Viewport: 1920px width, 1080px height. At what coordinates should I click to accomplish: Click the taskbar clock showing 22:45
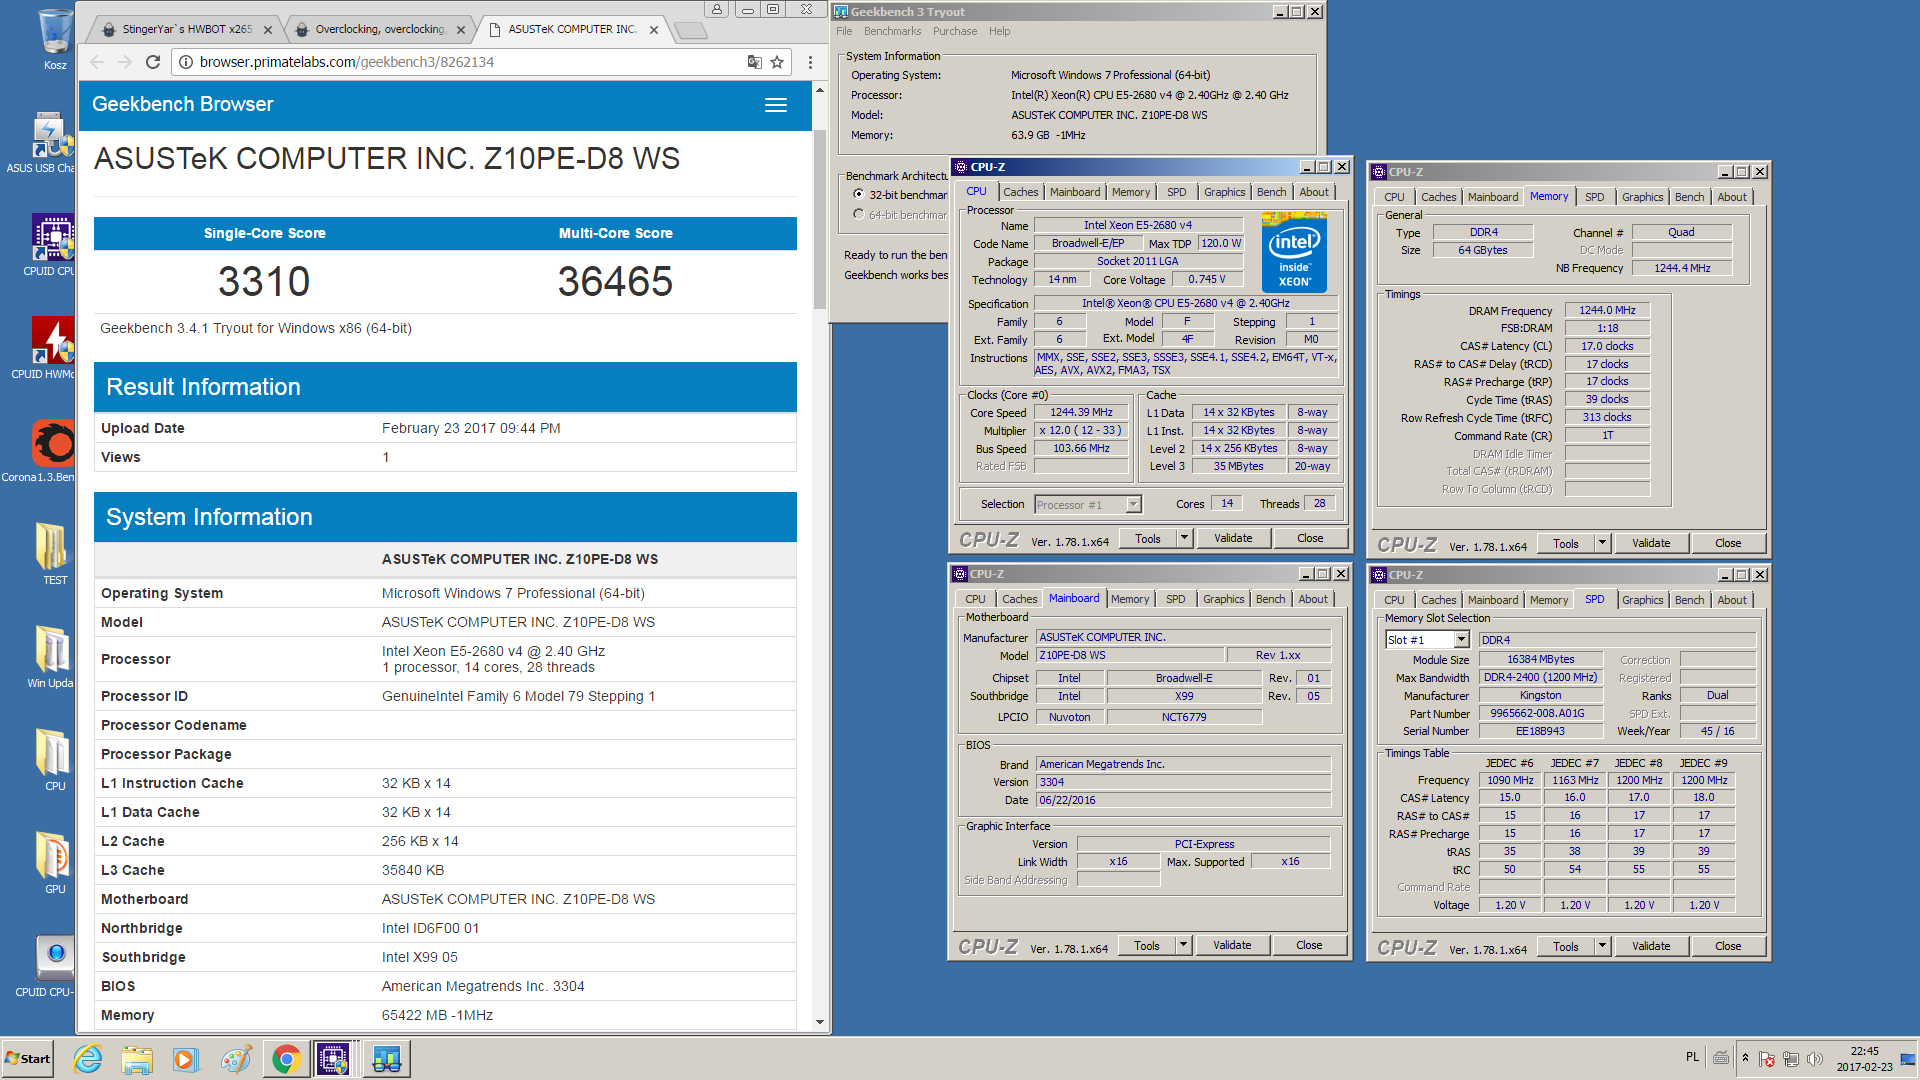tap(1864, 1058)
